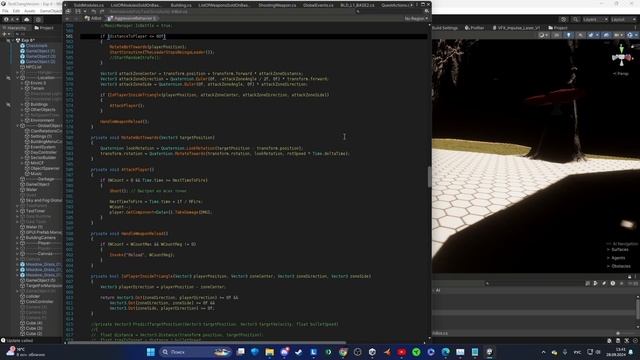This screenshot has width=640, height=360.
Task: Expand the Buildings object in Hierarchy
Action: (22, 104)
